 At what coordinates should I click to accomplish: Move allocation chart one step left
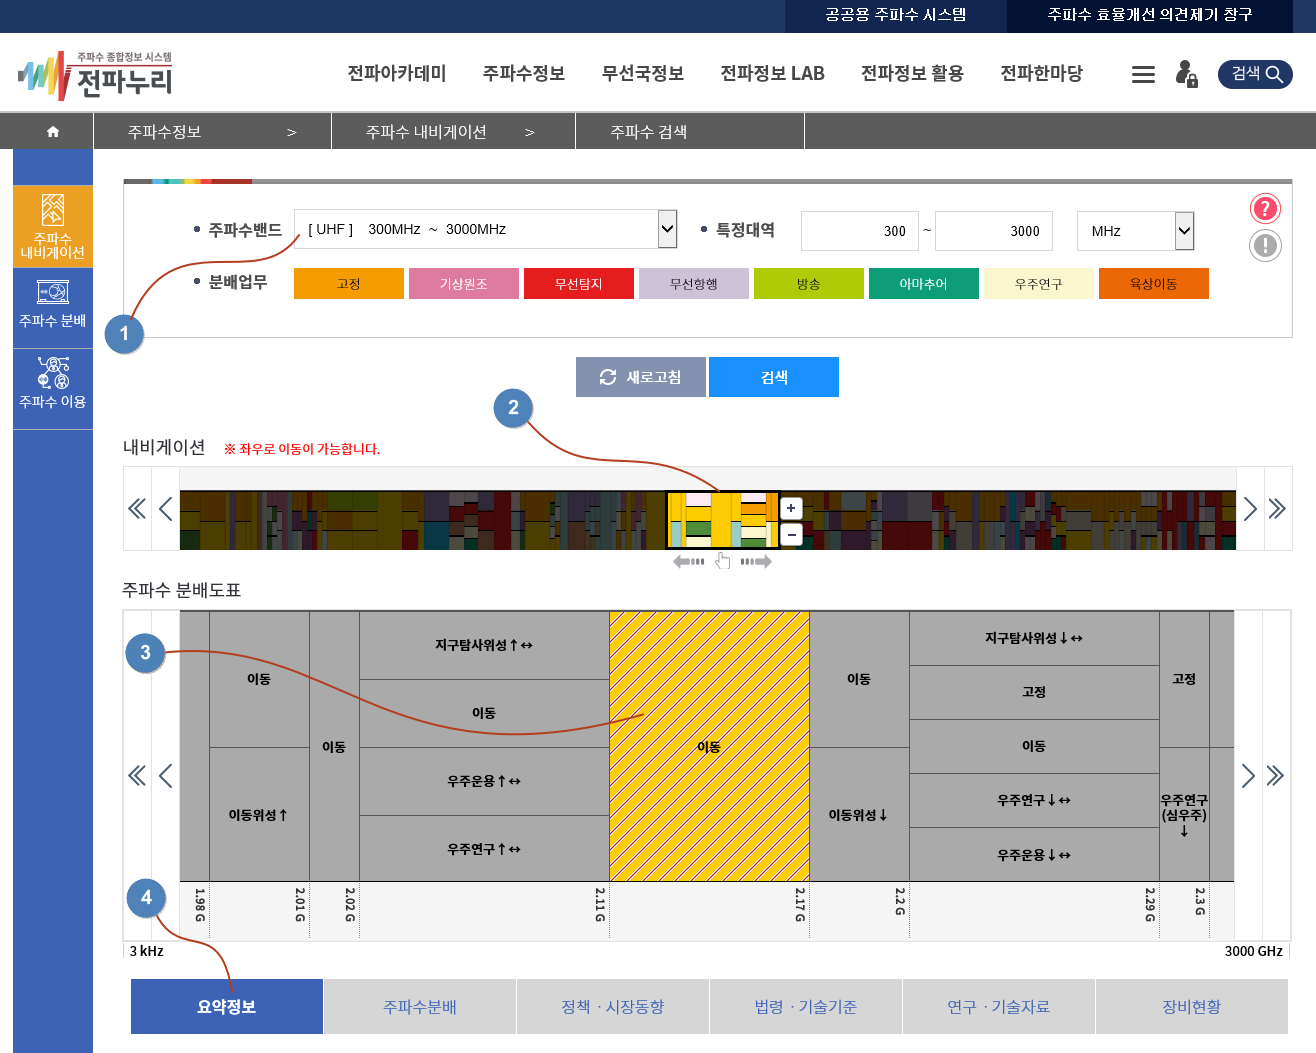(x=165, y=776)
